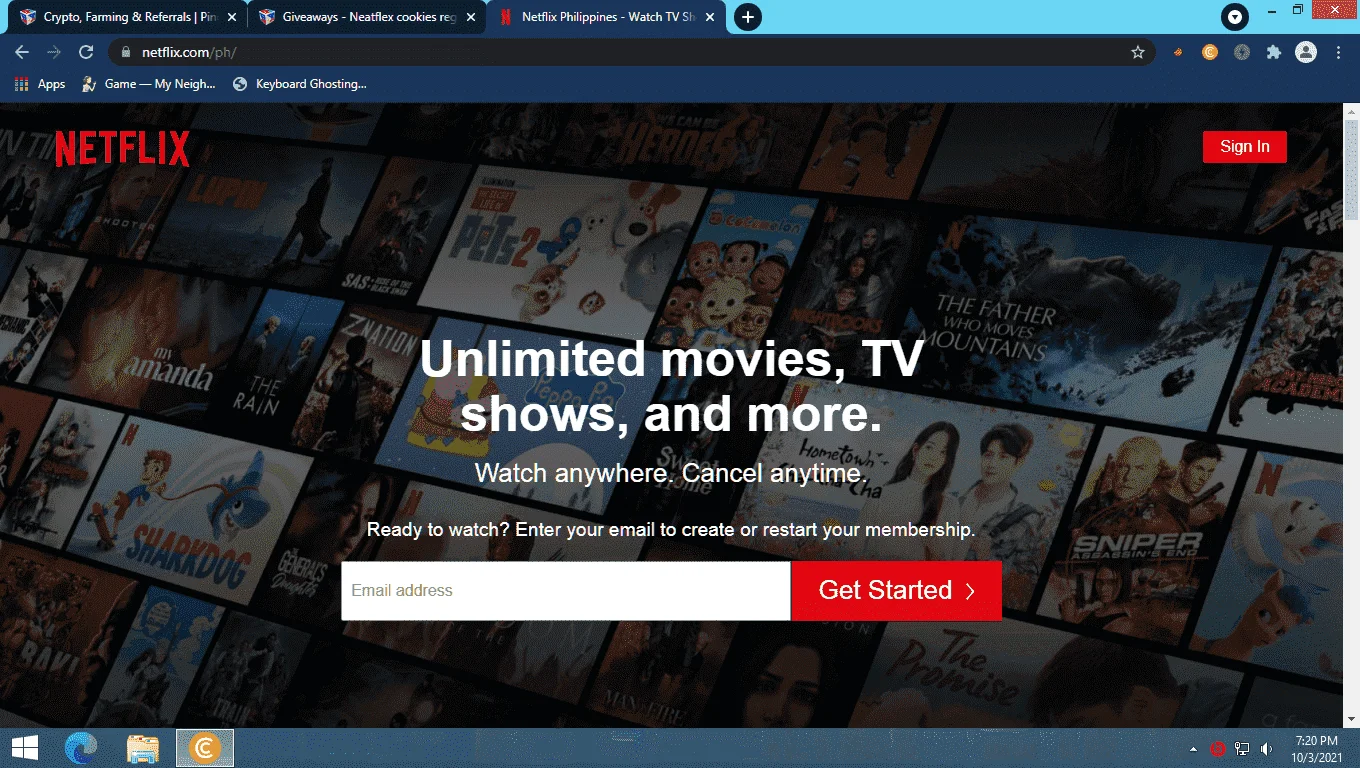Open network status tray icon
1360x768 pixels.
coord(1242,748)
